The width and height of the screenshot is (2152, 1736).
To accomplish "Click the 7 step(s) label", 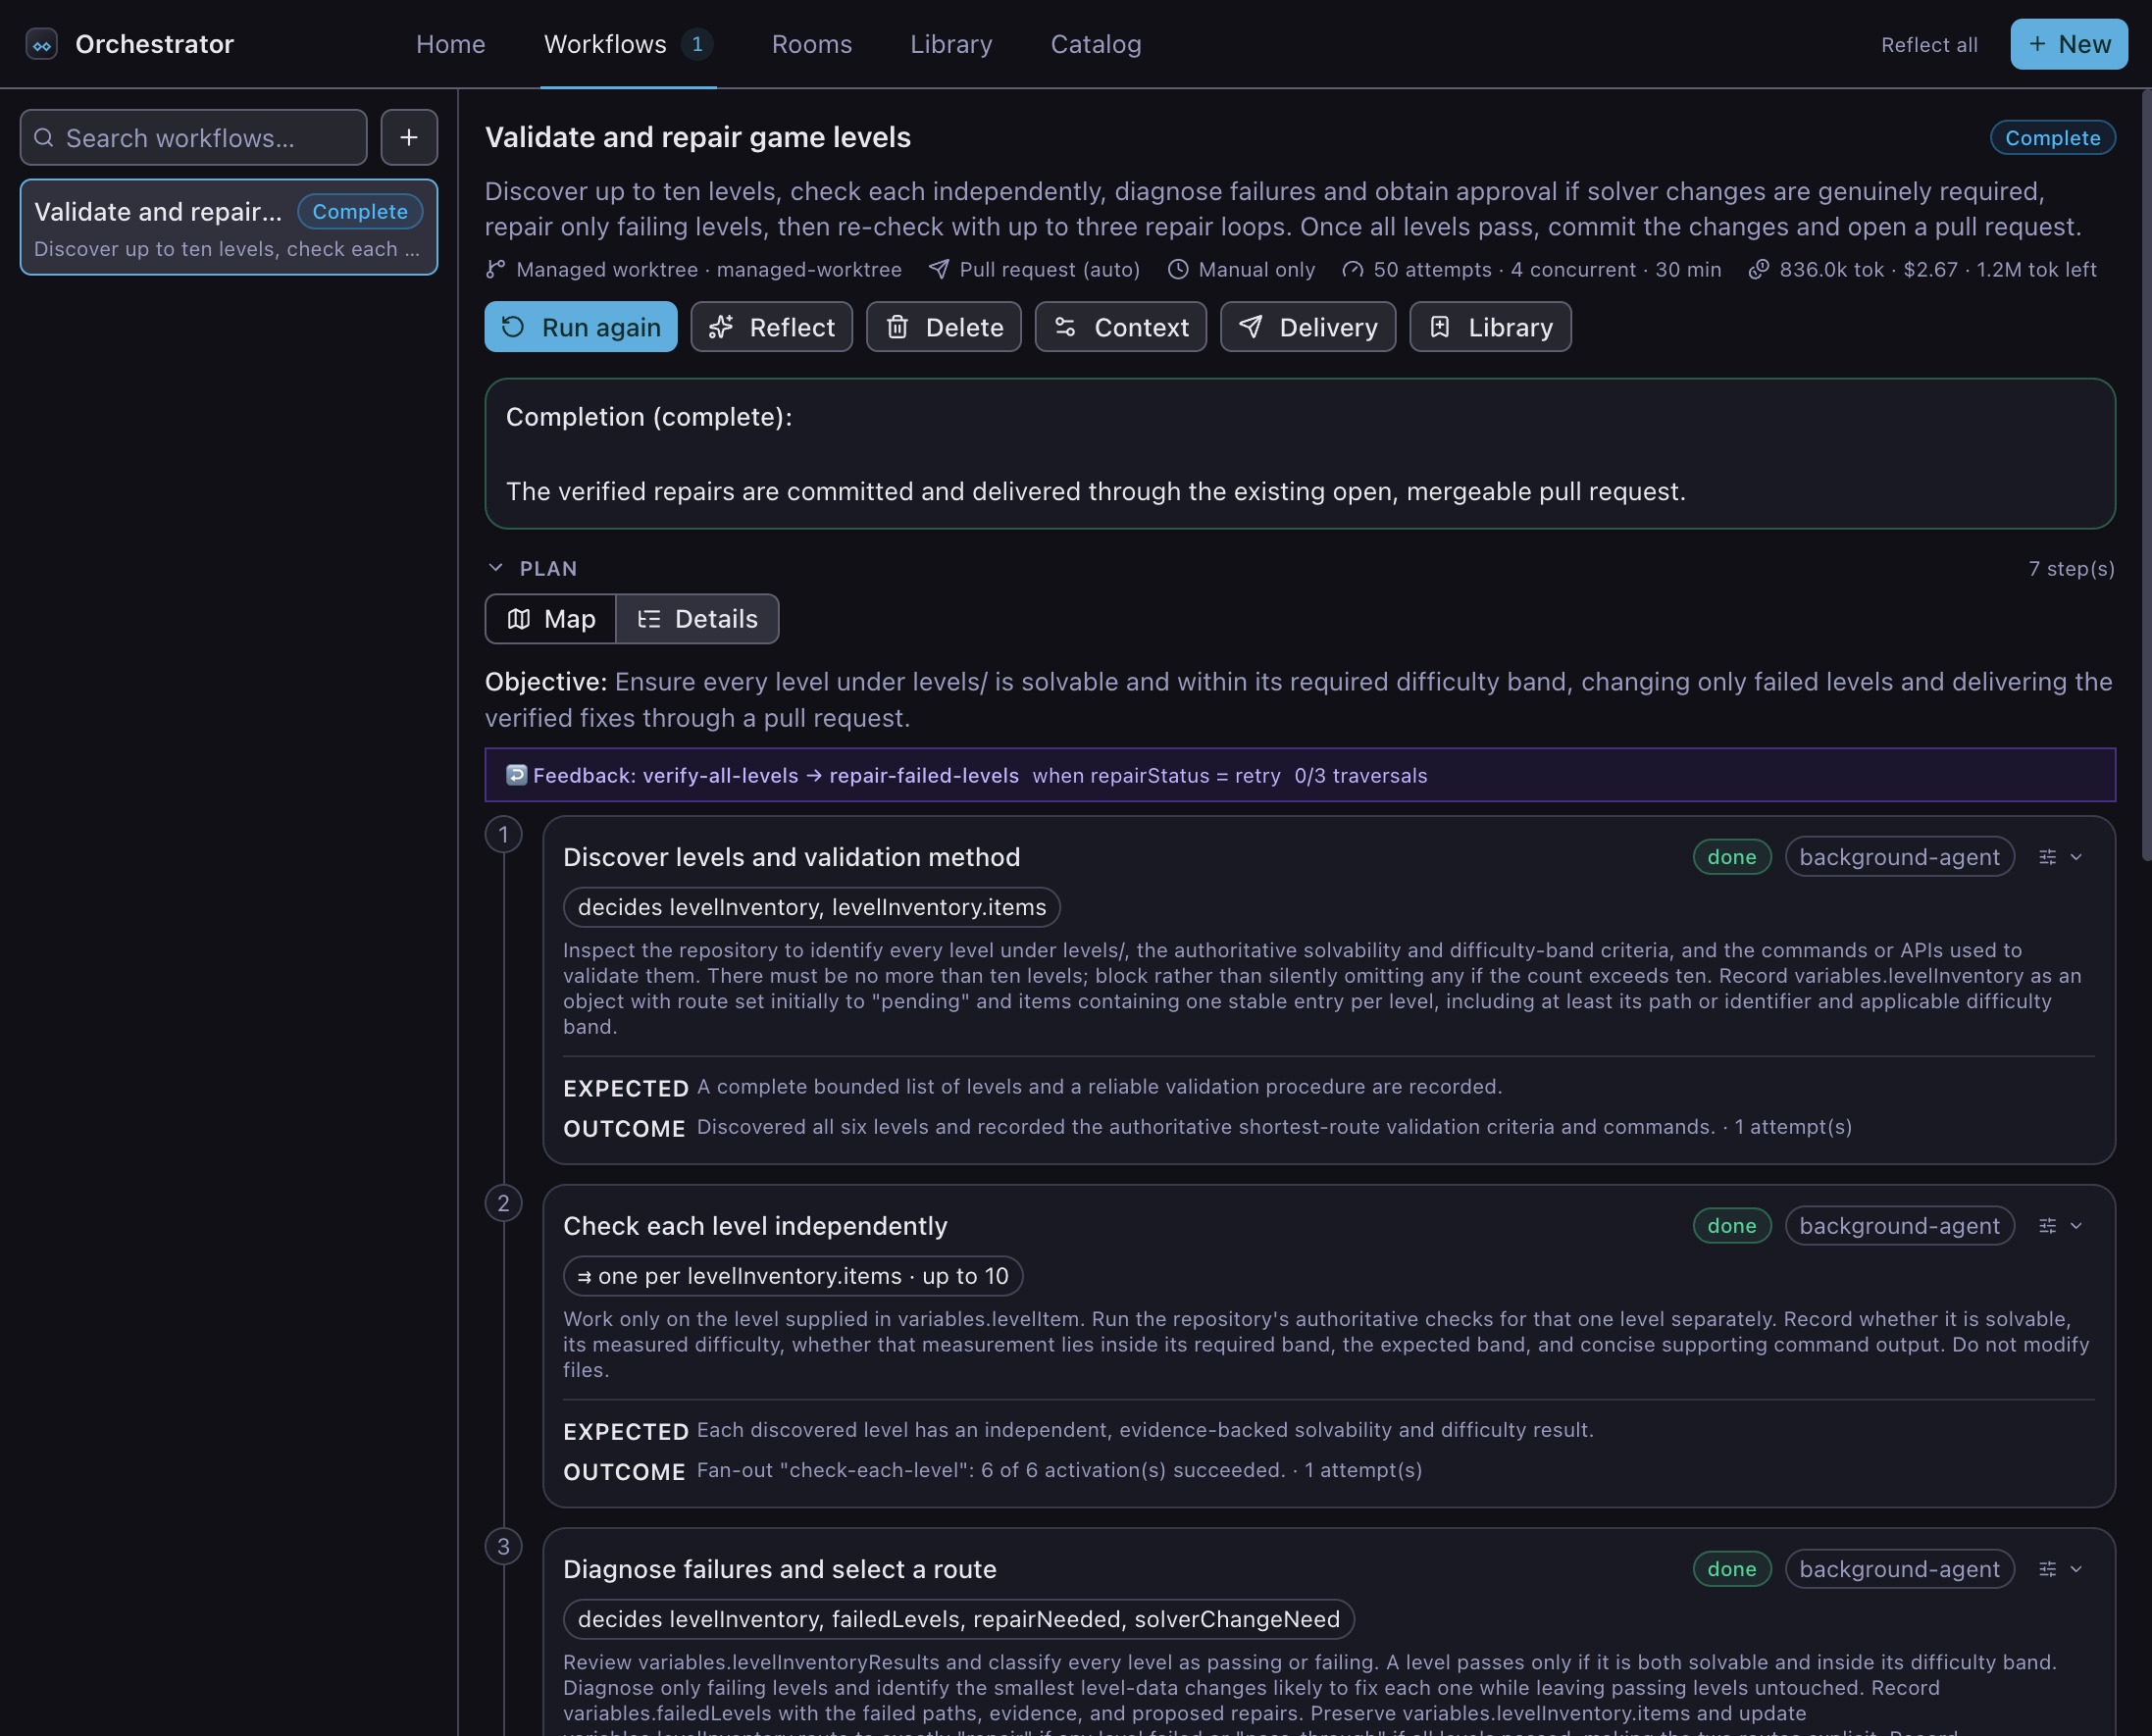I will click(x=2071, y=569).
